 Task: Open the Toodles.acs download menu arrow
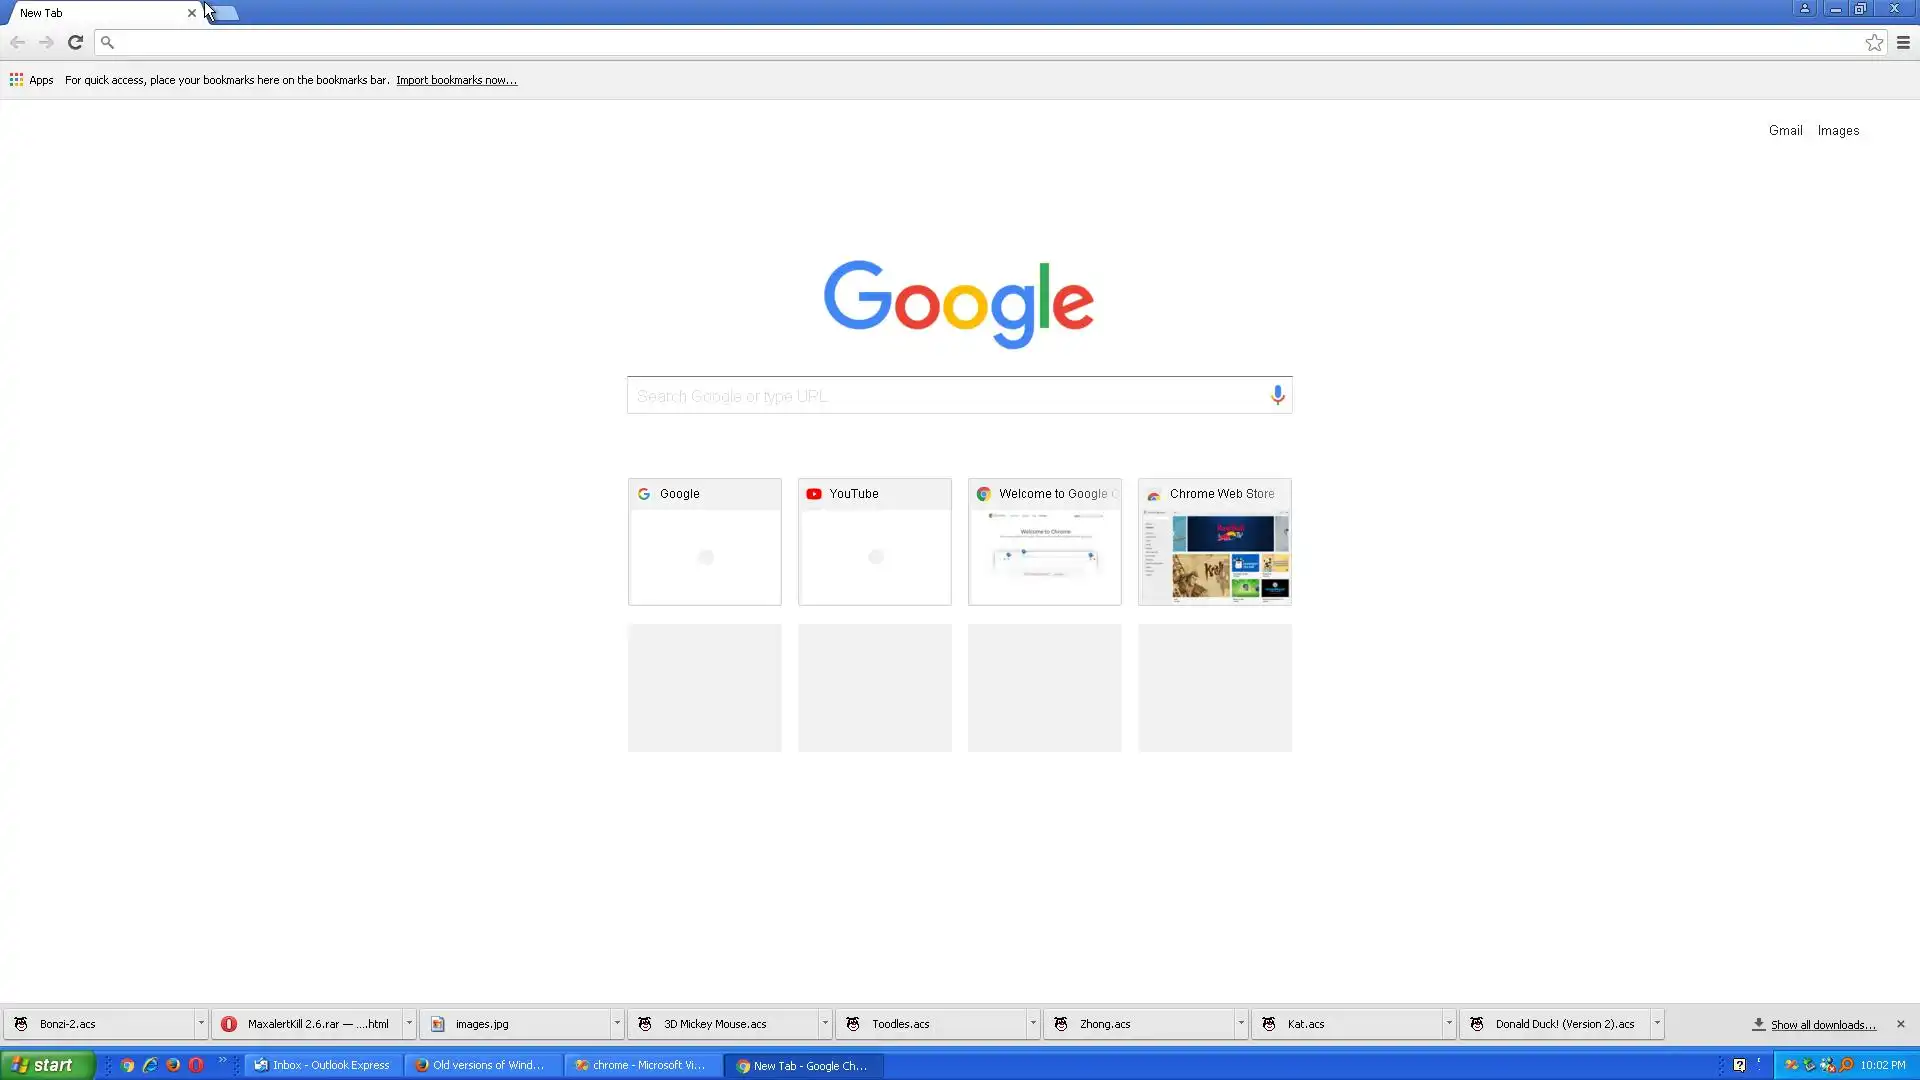coord(1033,1023)
